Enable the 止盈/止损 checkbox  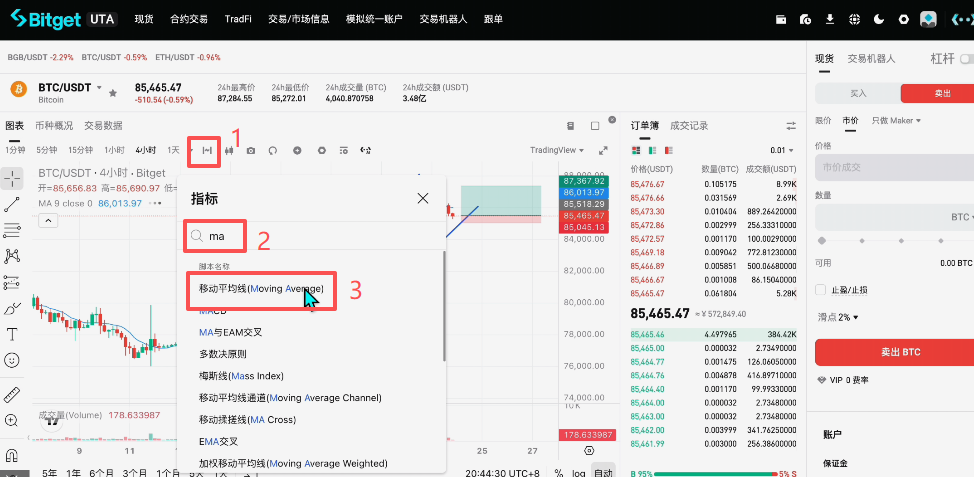821,290
